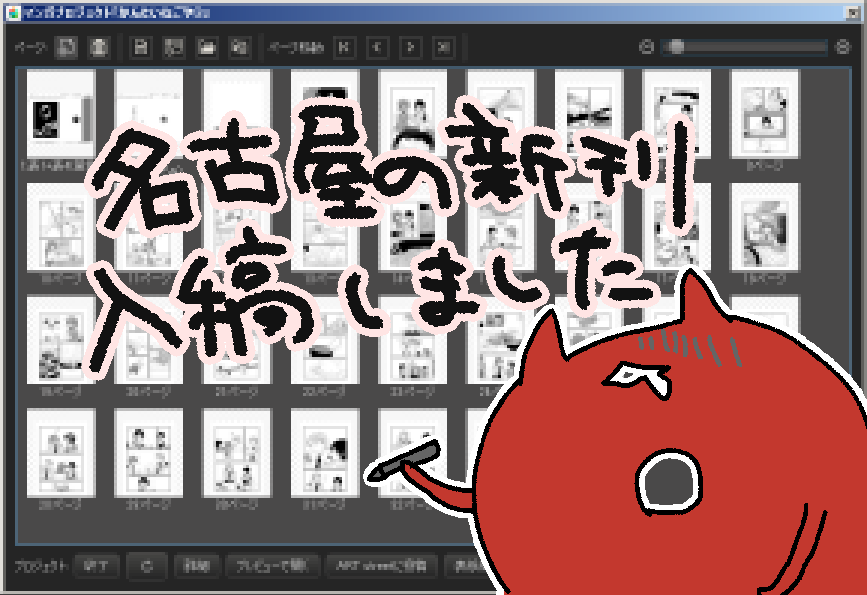Click the open folder icon in page toolbar
867x595 pixels.
tap(207, 48)
